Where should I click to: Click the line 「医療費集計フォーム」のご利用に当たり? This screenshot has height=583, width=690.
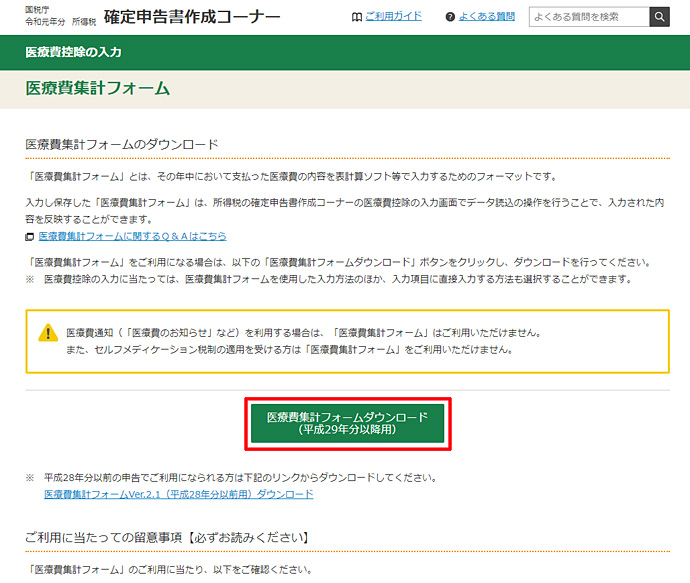pos(169,570)
